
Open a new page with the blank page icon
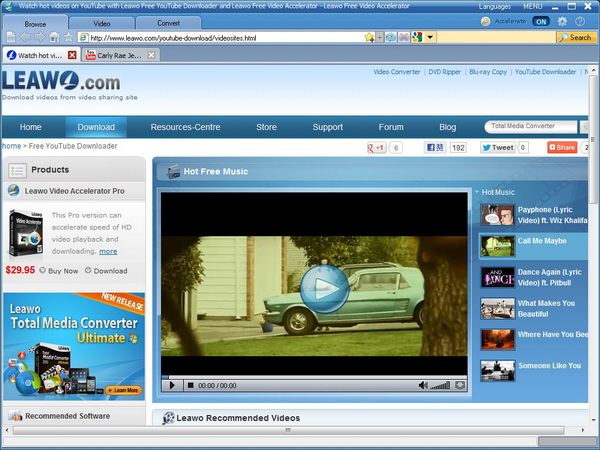(x=11, y=37)
